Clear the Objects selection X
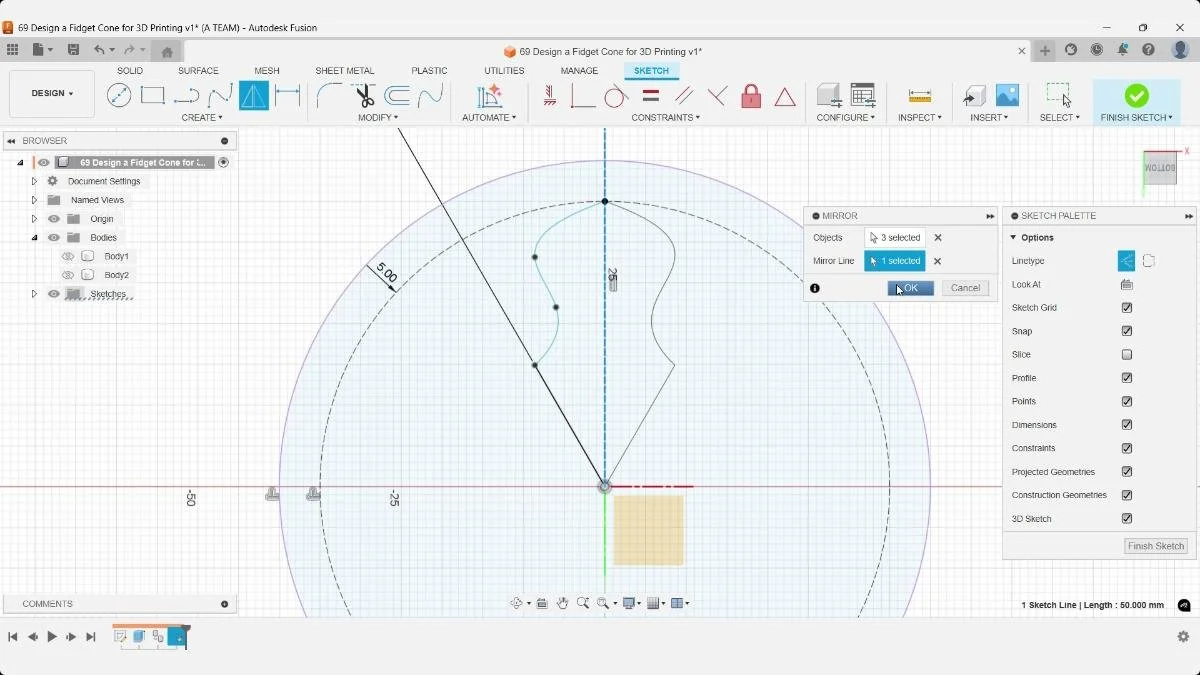This screenshot has height=675, width=1200. (938, 238)
